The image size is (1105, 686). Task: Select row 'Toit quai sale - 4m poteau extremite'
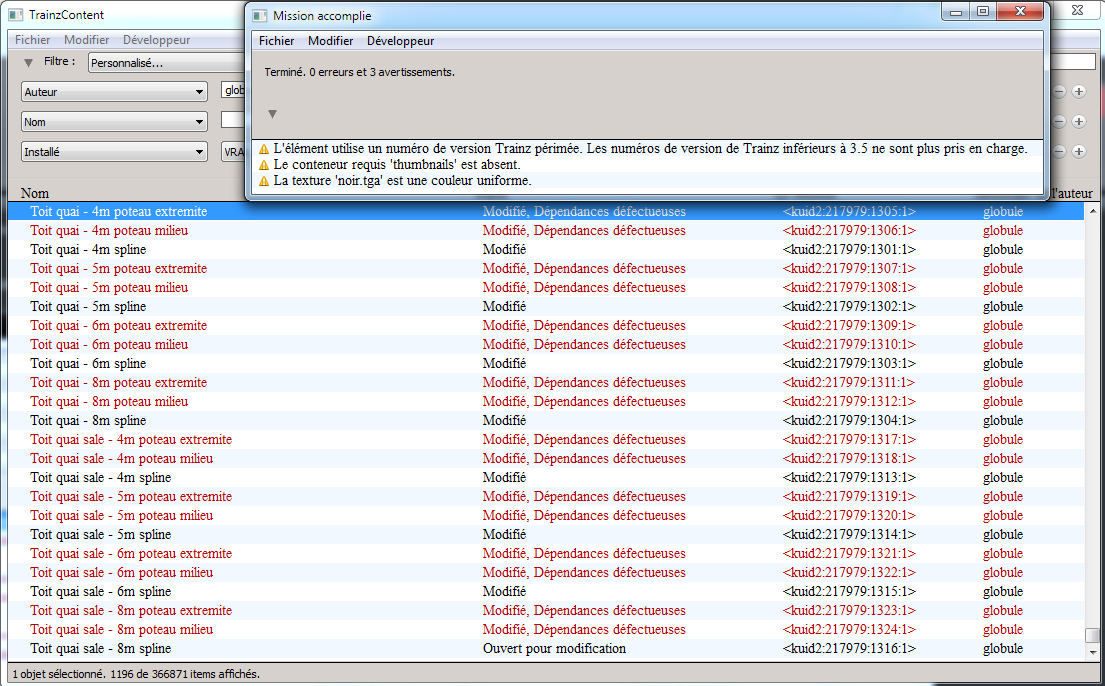[x=546, y=440]
